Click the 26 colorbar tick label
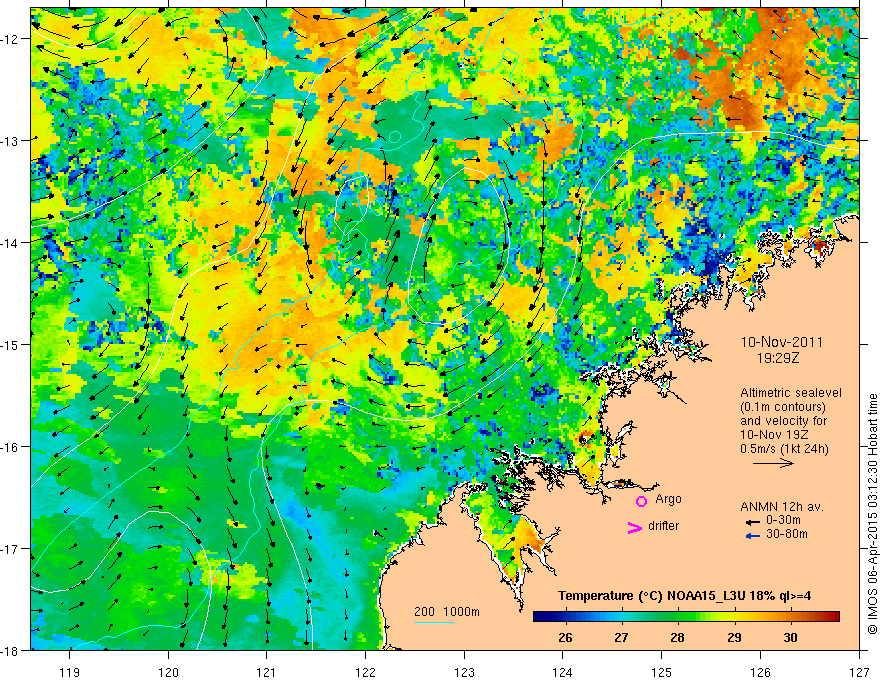Screen dimensions: 880x680 [565, 637]
